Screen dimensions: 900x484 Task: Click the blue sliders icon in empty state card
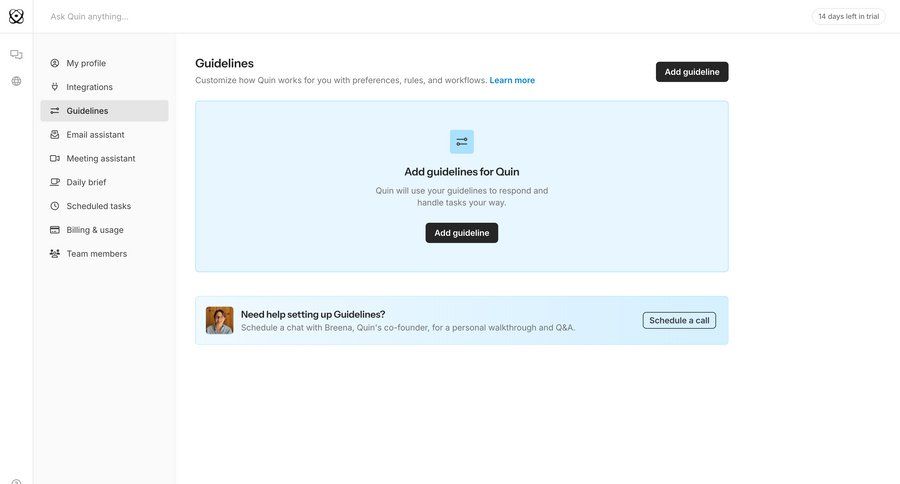pos(461,142)
